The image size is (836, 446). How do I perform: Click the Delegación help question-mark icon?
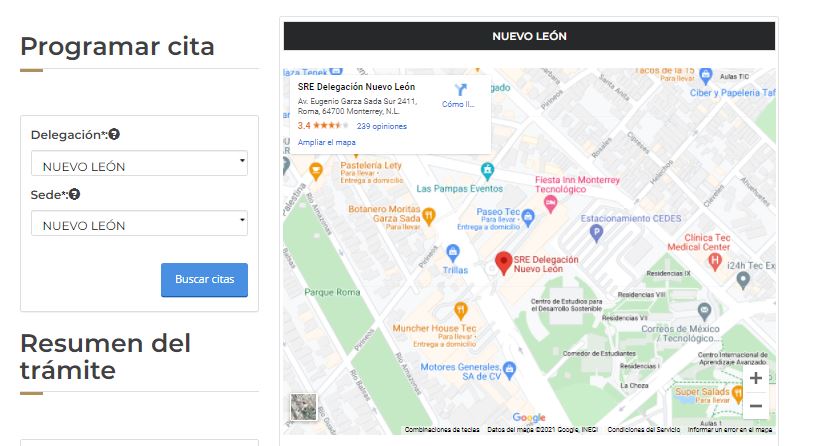tap(114, 134)
